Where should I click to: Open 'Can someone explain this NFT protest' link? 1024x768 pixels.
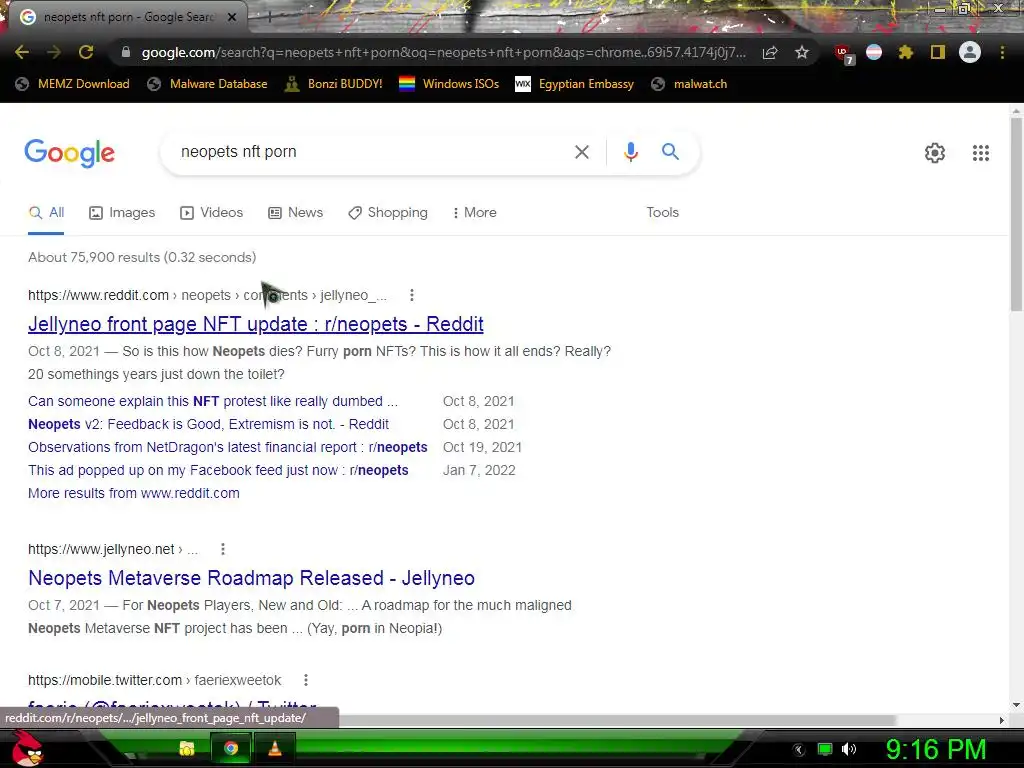[213, 401]
